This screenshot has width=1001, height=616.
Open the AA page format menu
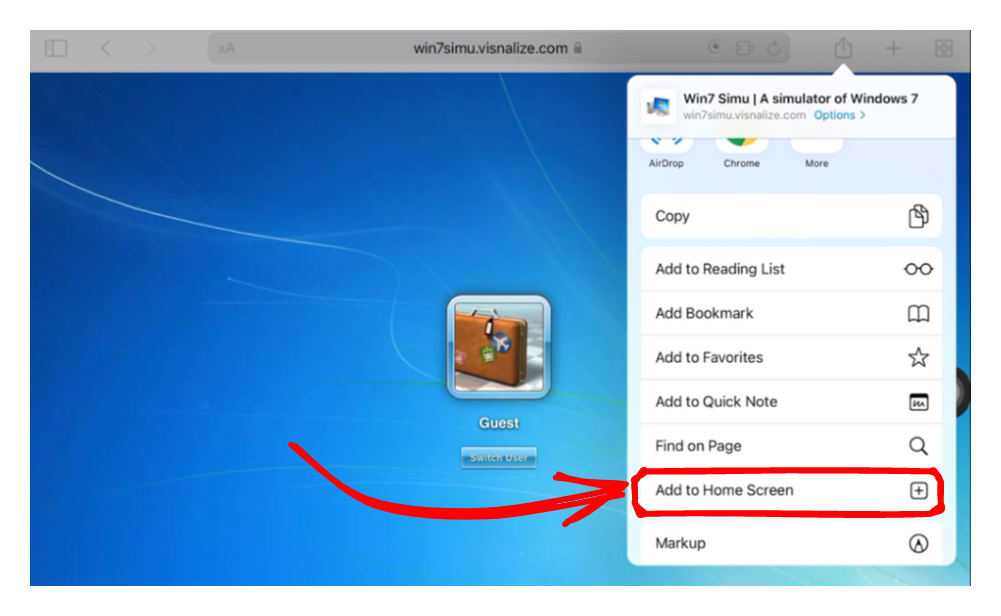click(x=227, y=48)
